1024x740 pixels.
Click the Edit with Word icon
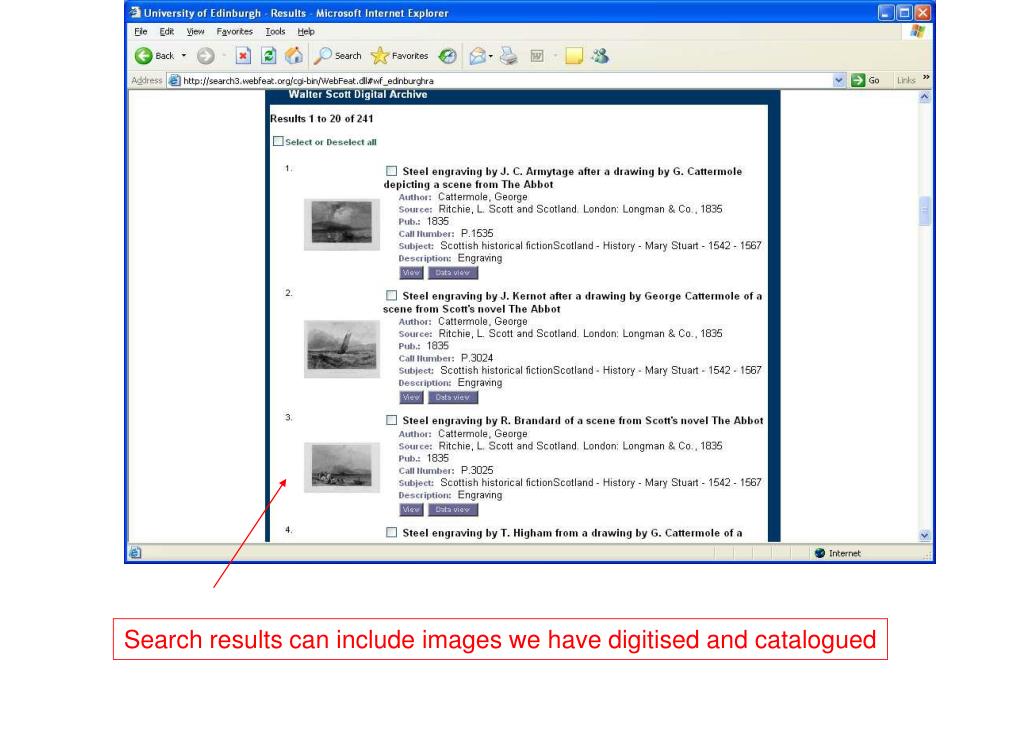point(537,57)
